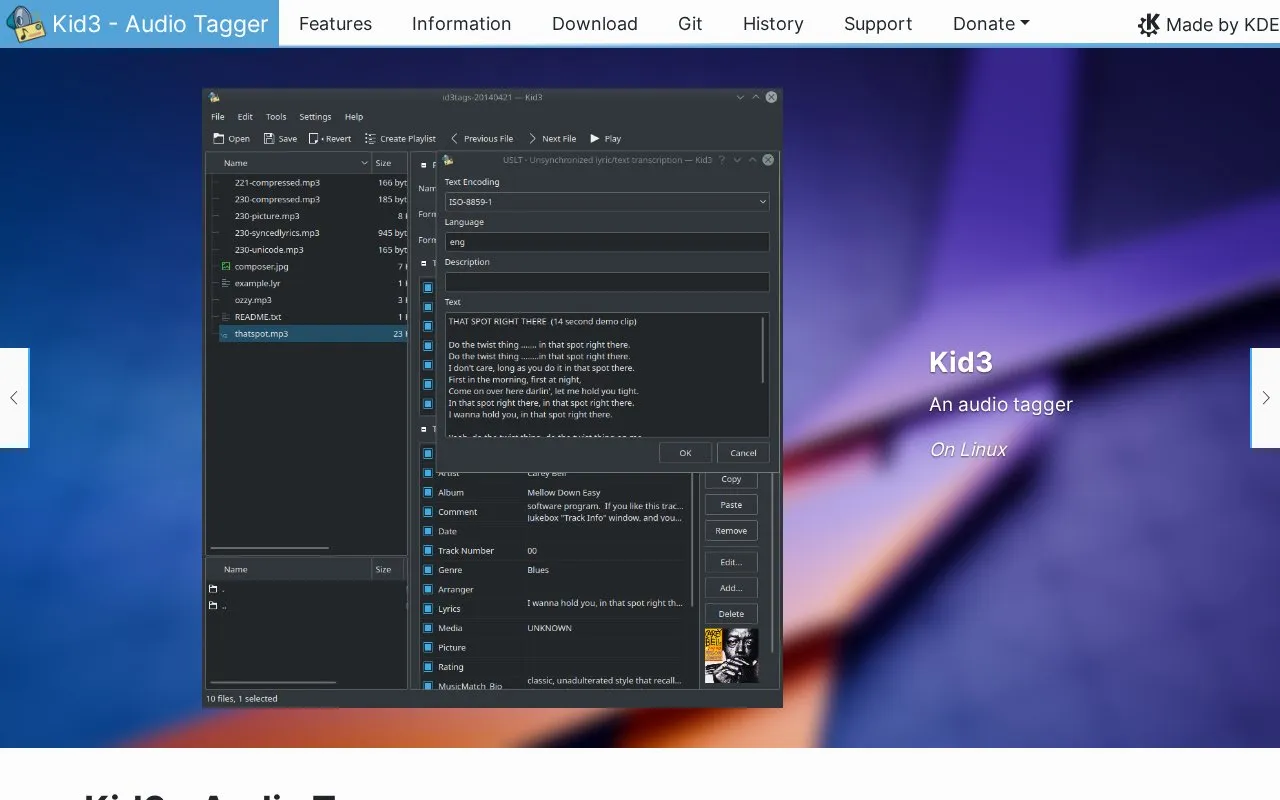Click the Remove button in tag panel
The height and width of the screenshot is (800, 1280).
pos(731,531)
